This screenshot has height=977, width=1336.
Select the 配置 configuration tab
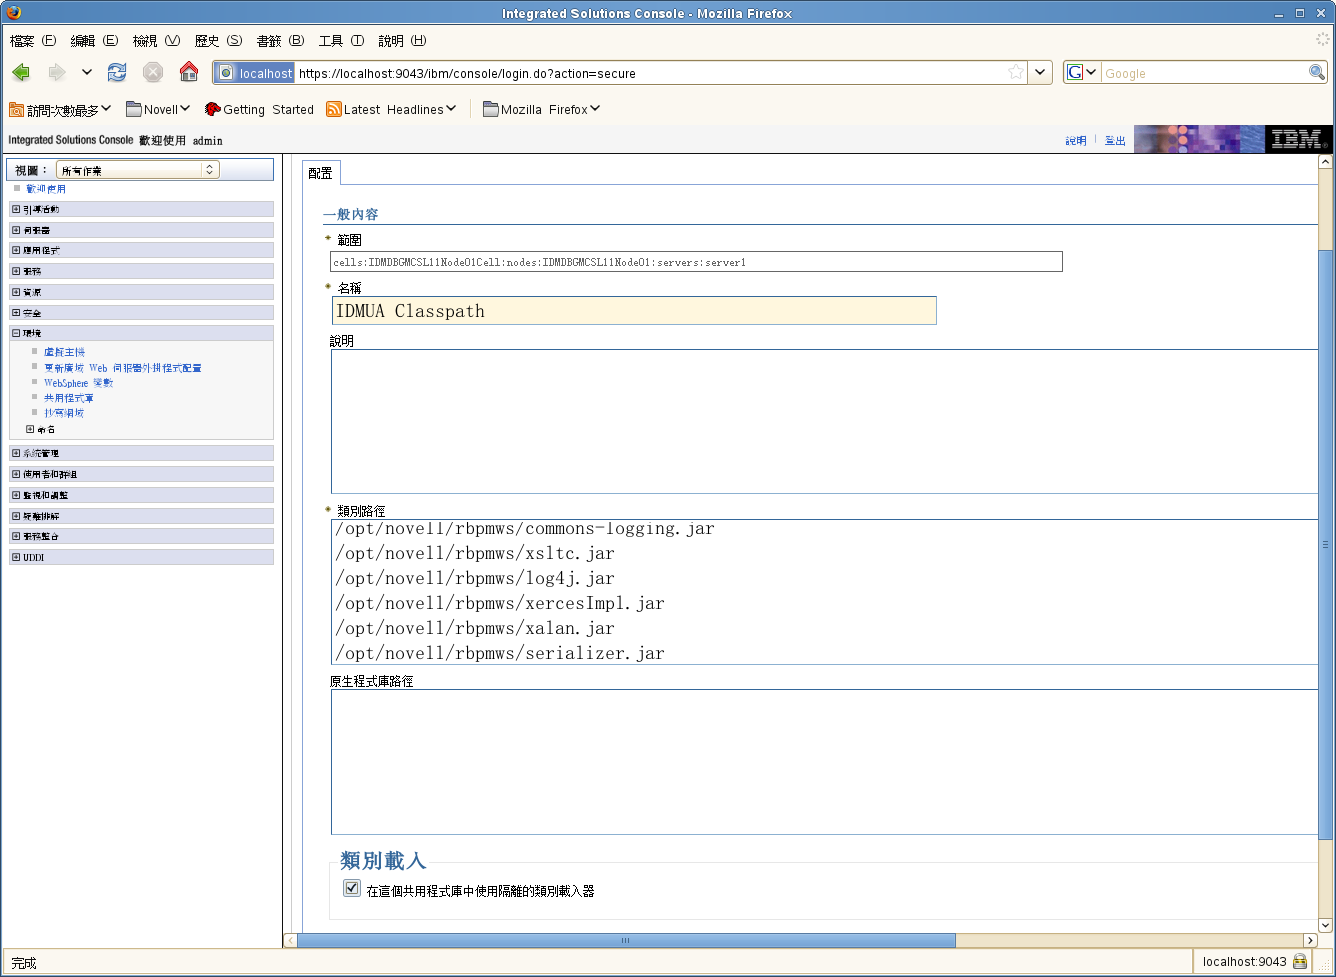[x=320, y=173]
